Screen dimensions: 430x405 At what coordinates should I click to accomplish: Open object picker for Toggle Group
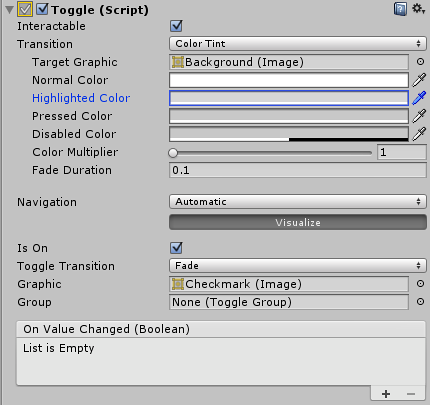tap(420, 302)
